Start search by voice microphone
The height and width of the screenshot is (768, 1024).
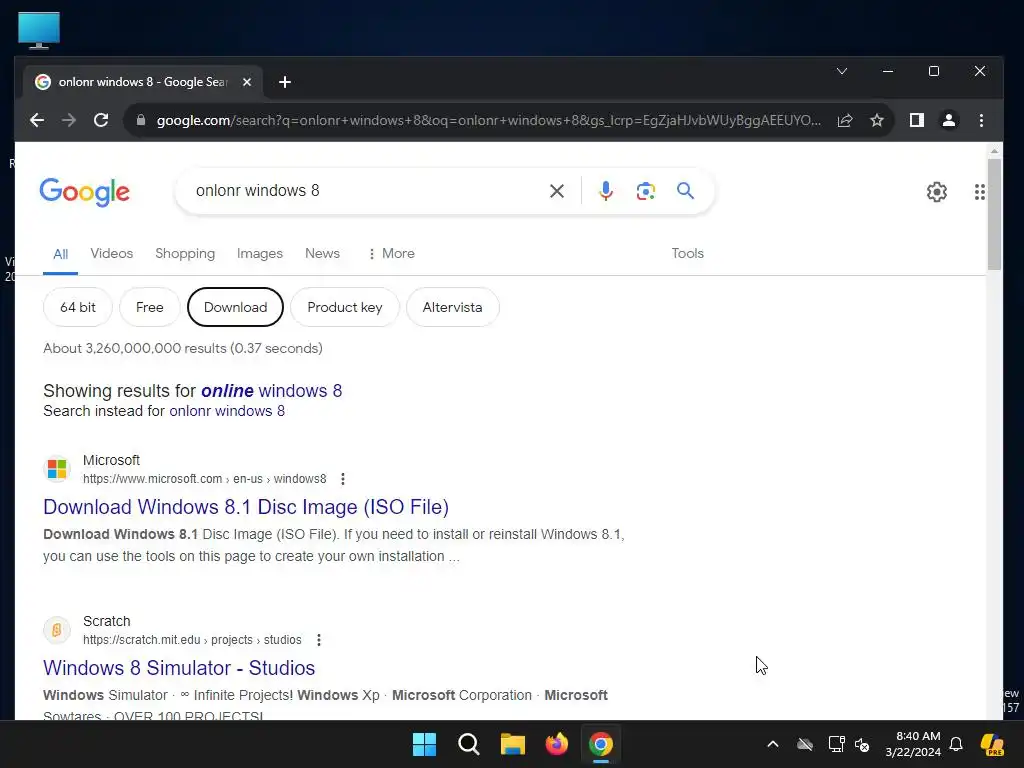tap(605, 191)
